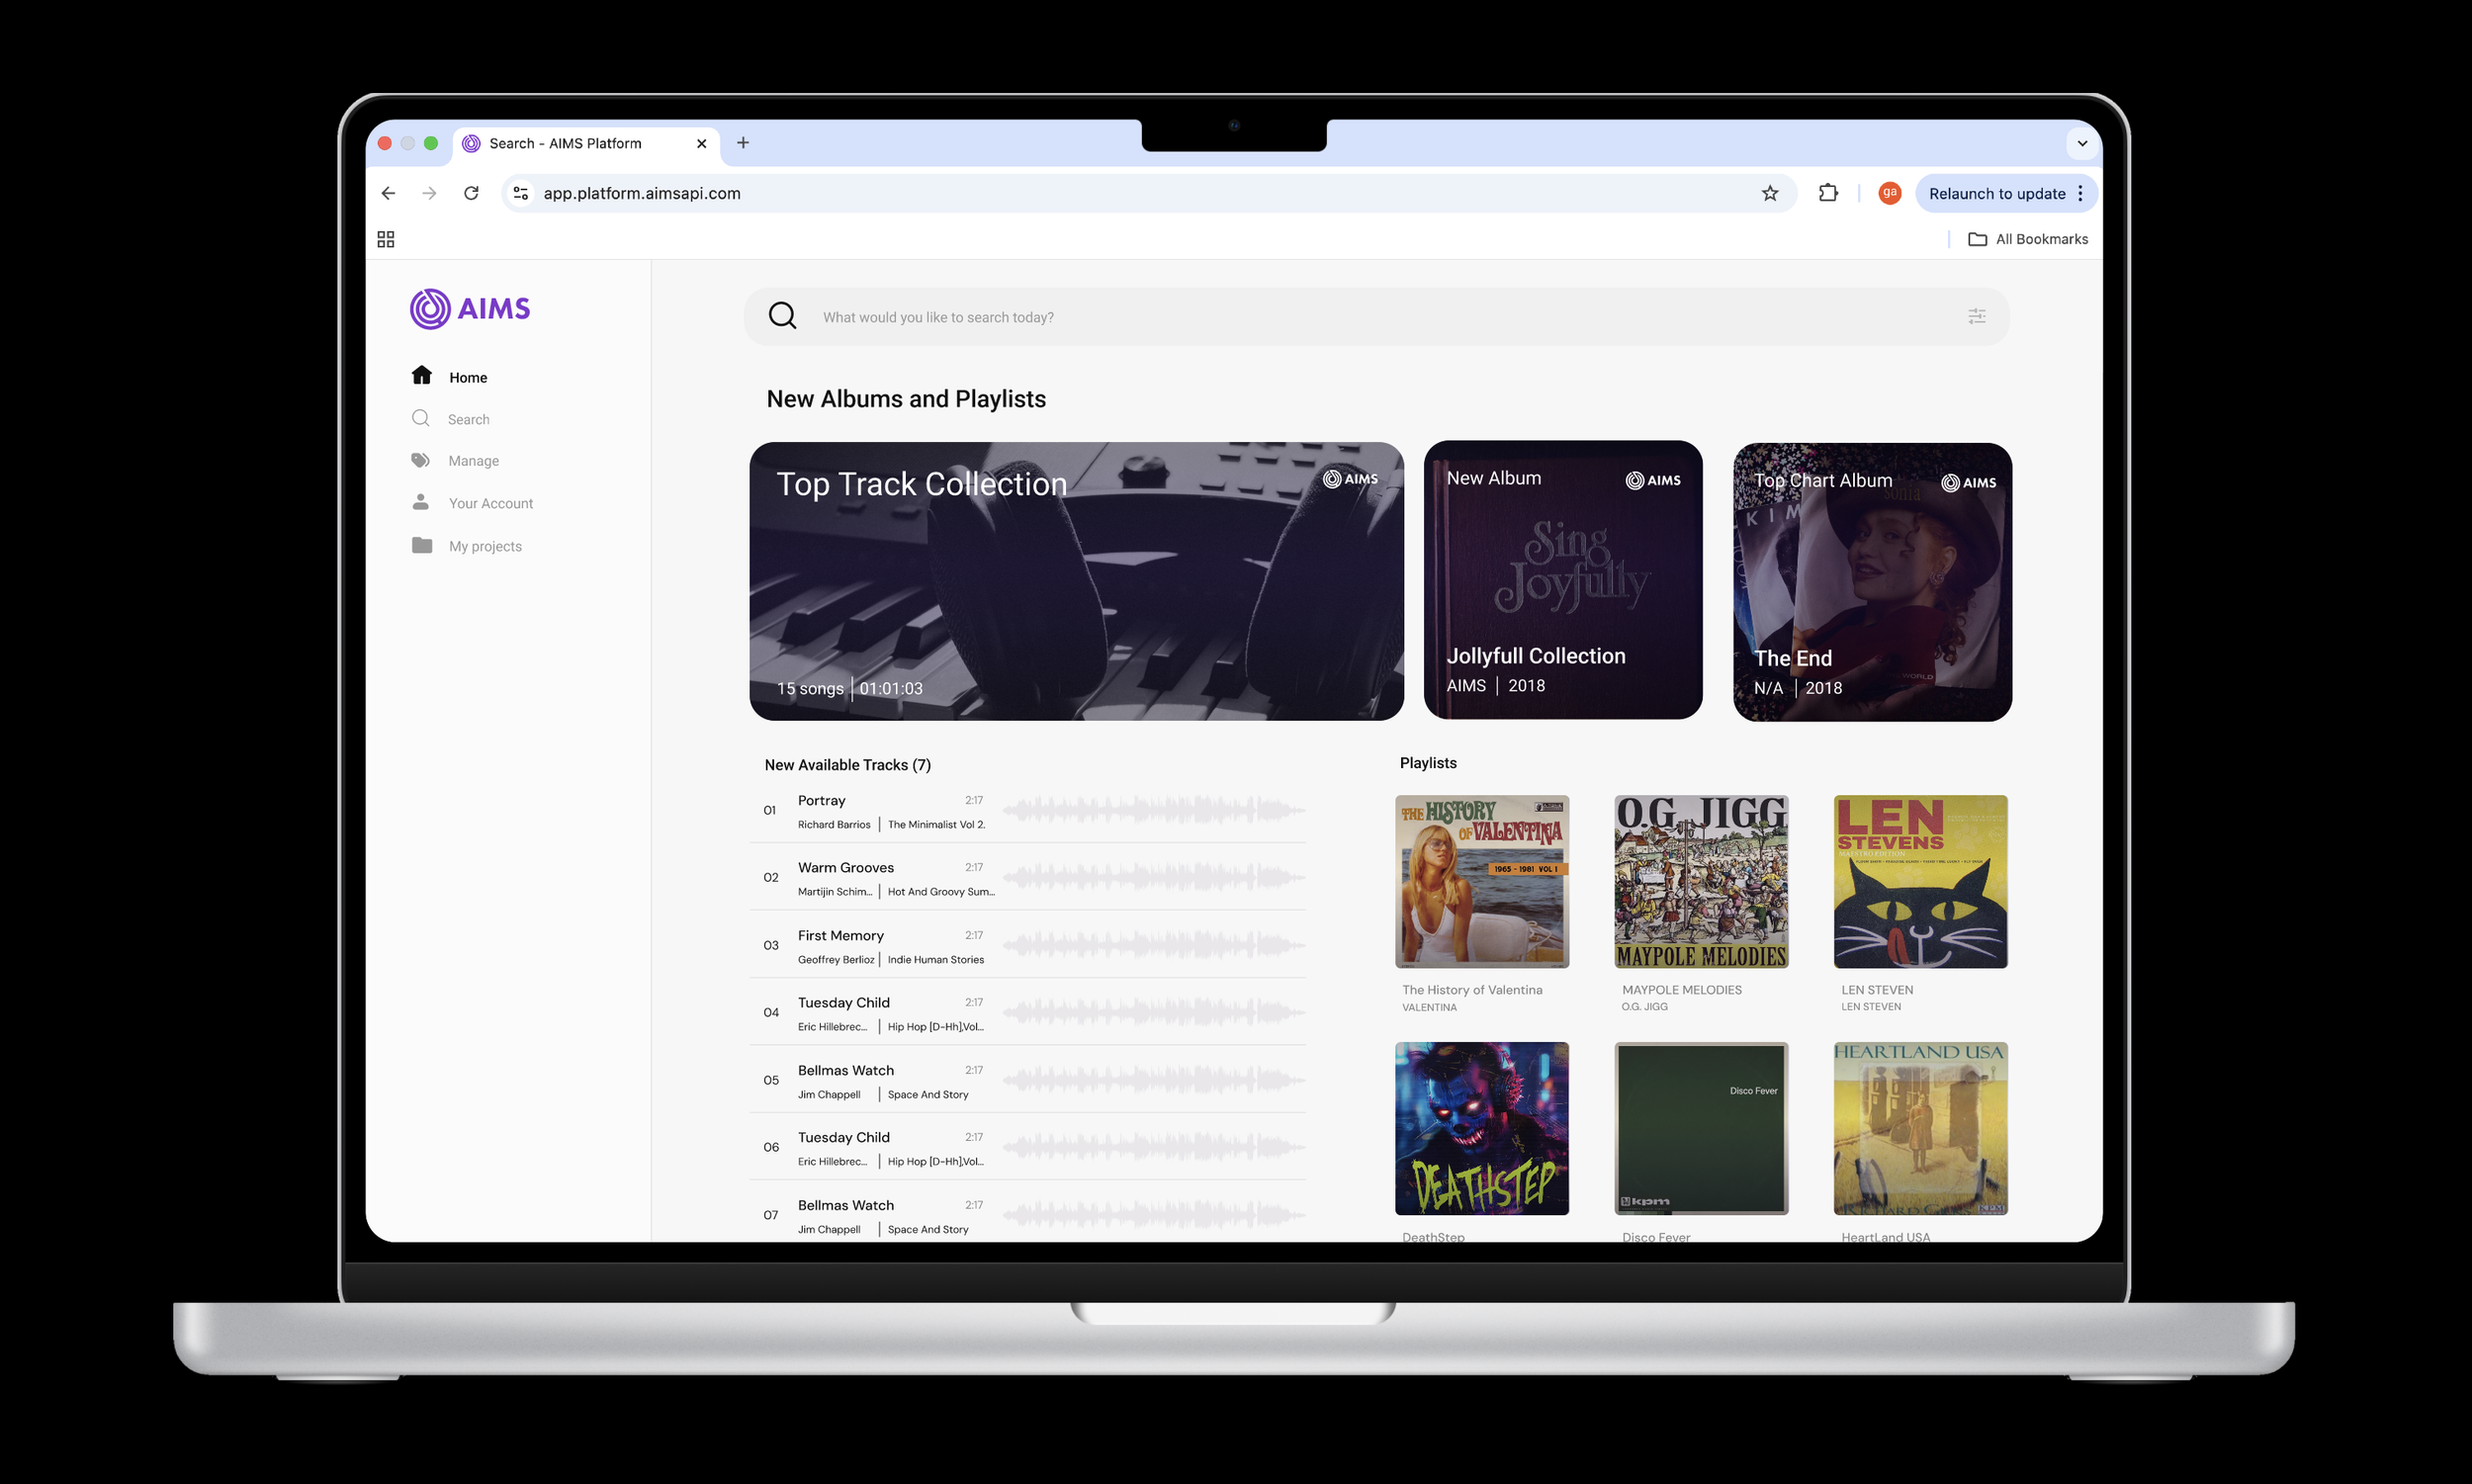Open the browser extensions puzzle icon
This screenshot has height=1484, width=2472.
point(1827,193)
